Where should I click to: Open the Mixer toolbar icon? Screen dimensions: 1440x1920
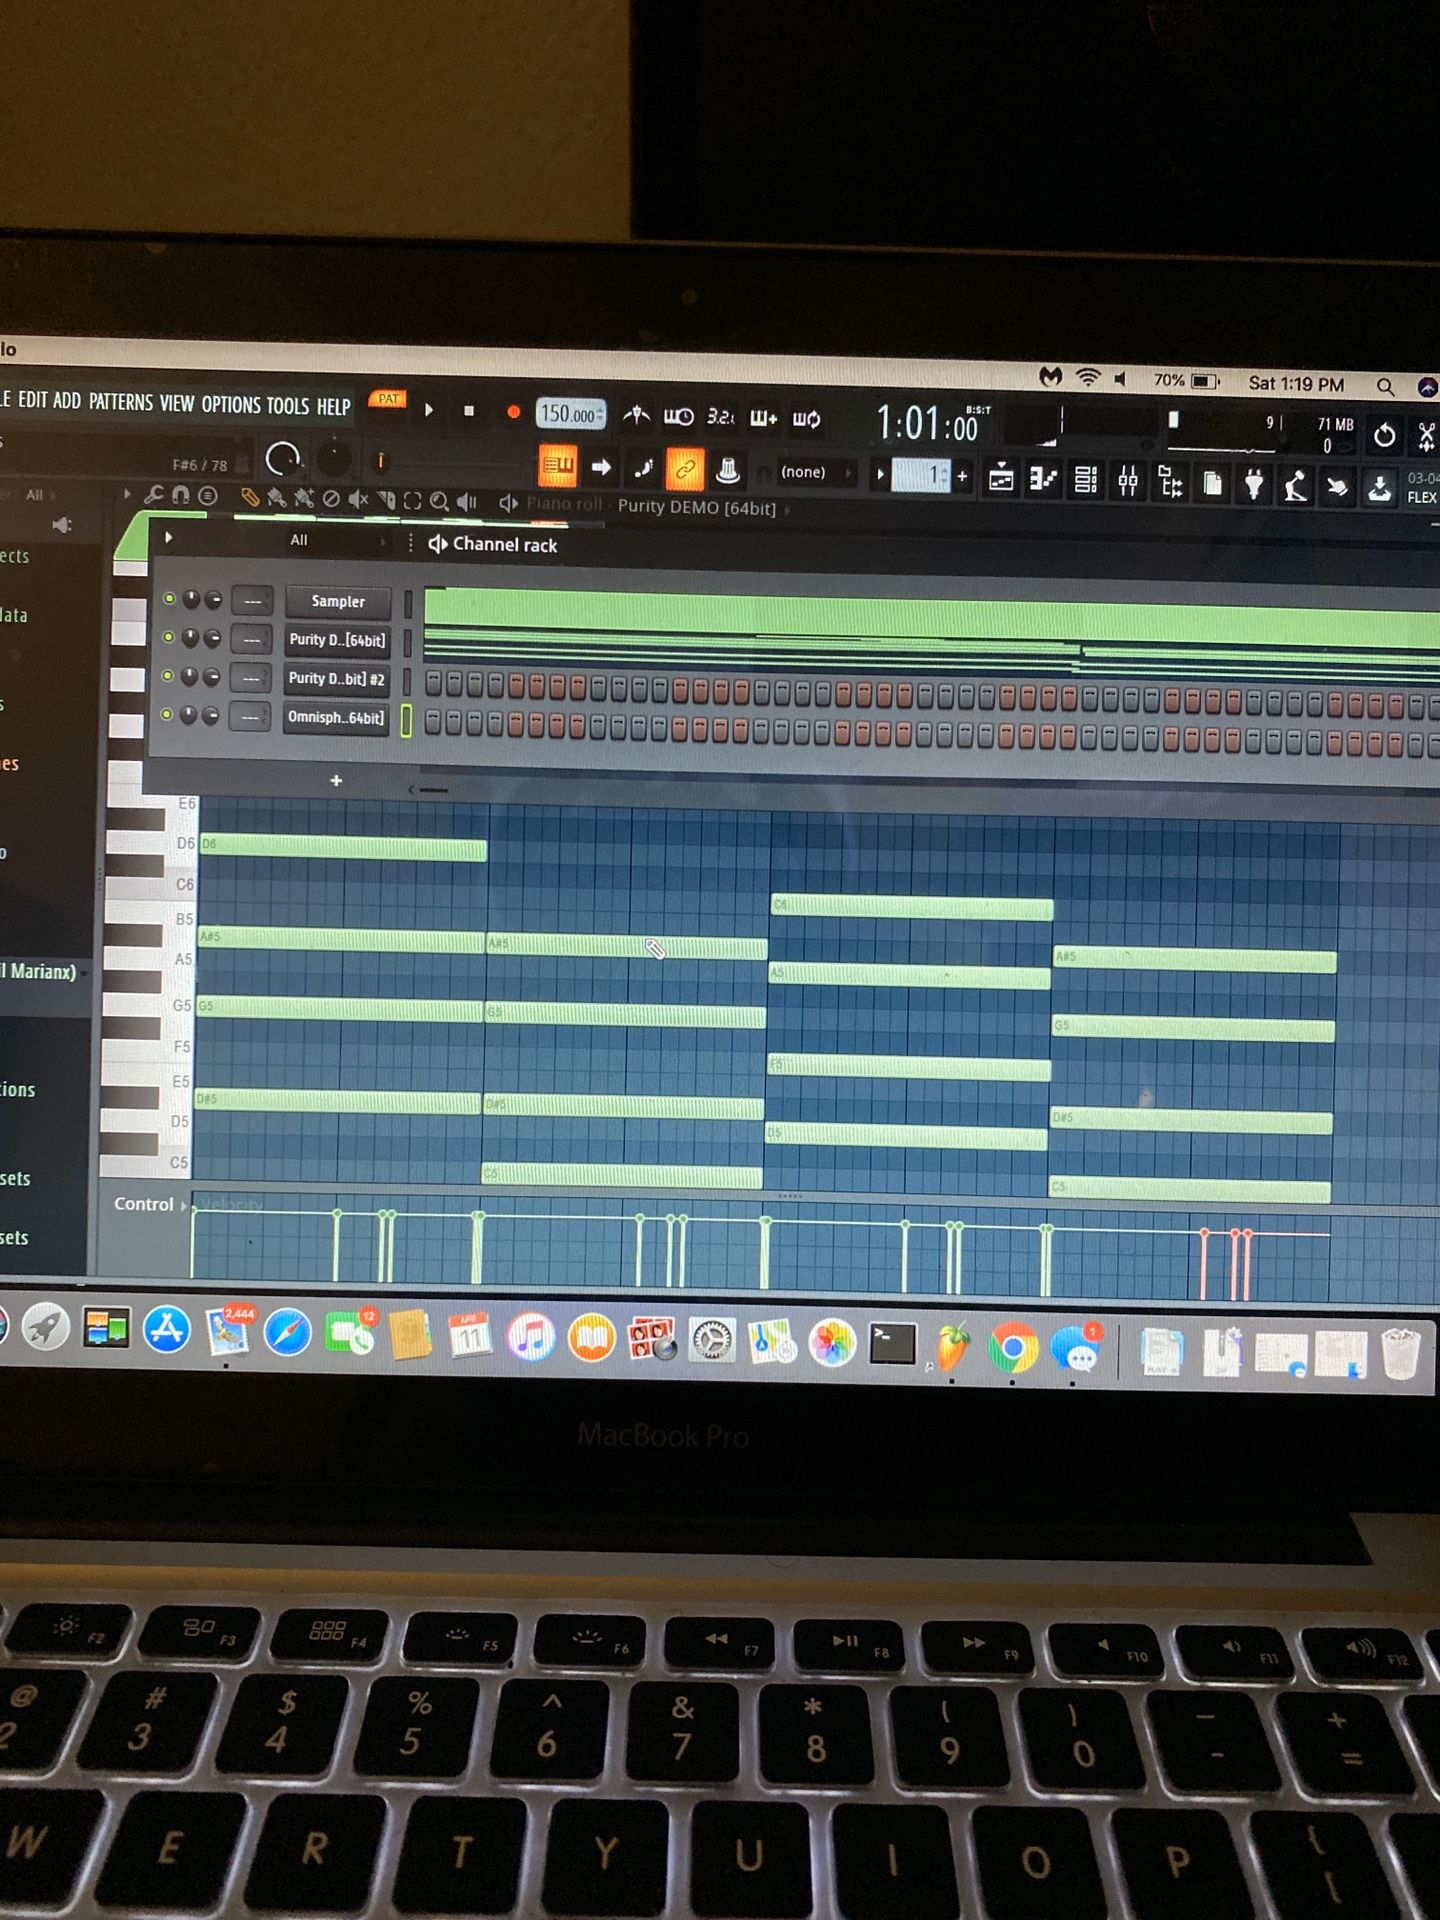pos(1128,482)
